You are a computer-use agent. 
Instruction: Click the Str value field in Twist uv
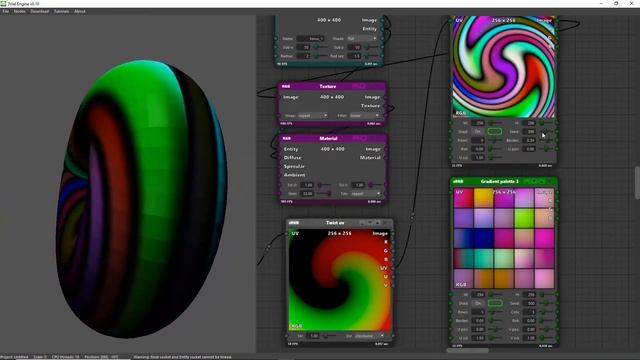pyautogui.click(x=313, y=336)
